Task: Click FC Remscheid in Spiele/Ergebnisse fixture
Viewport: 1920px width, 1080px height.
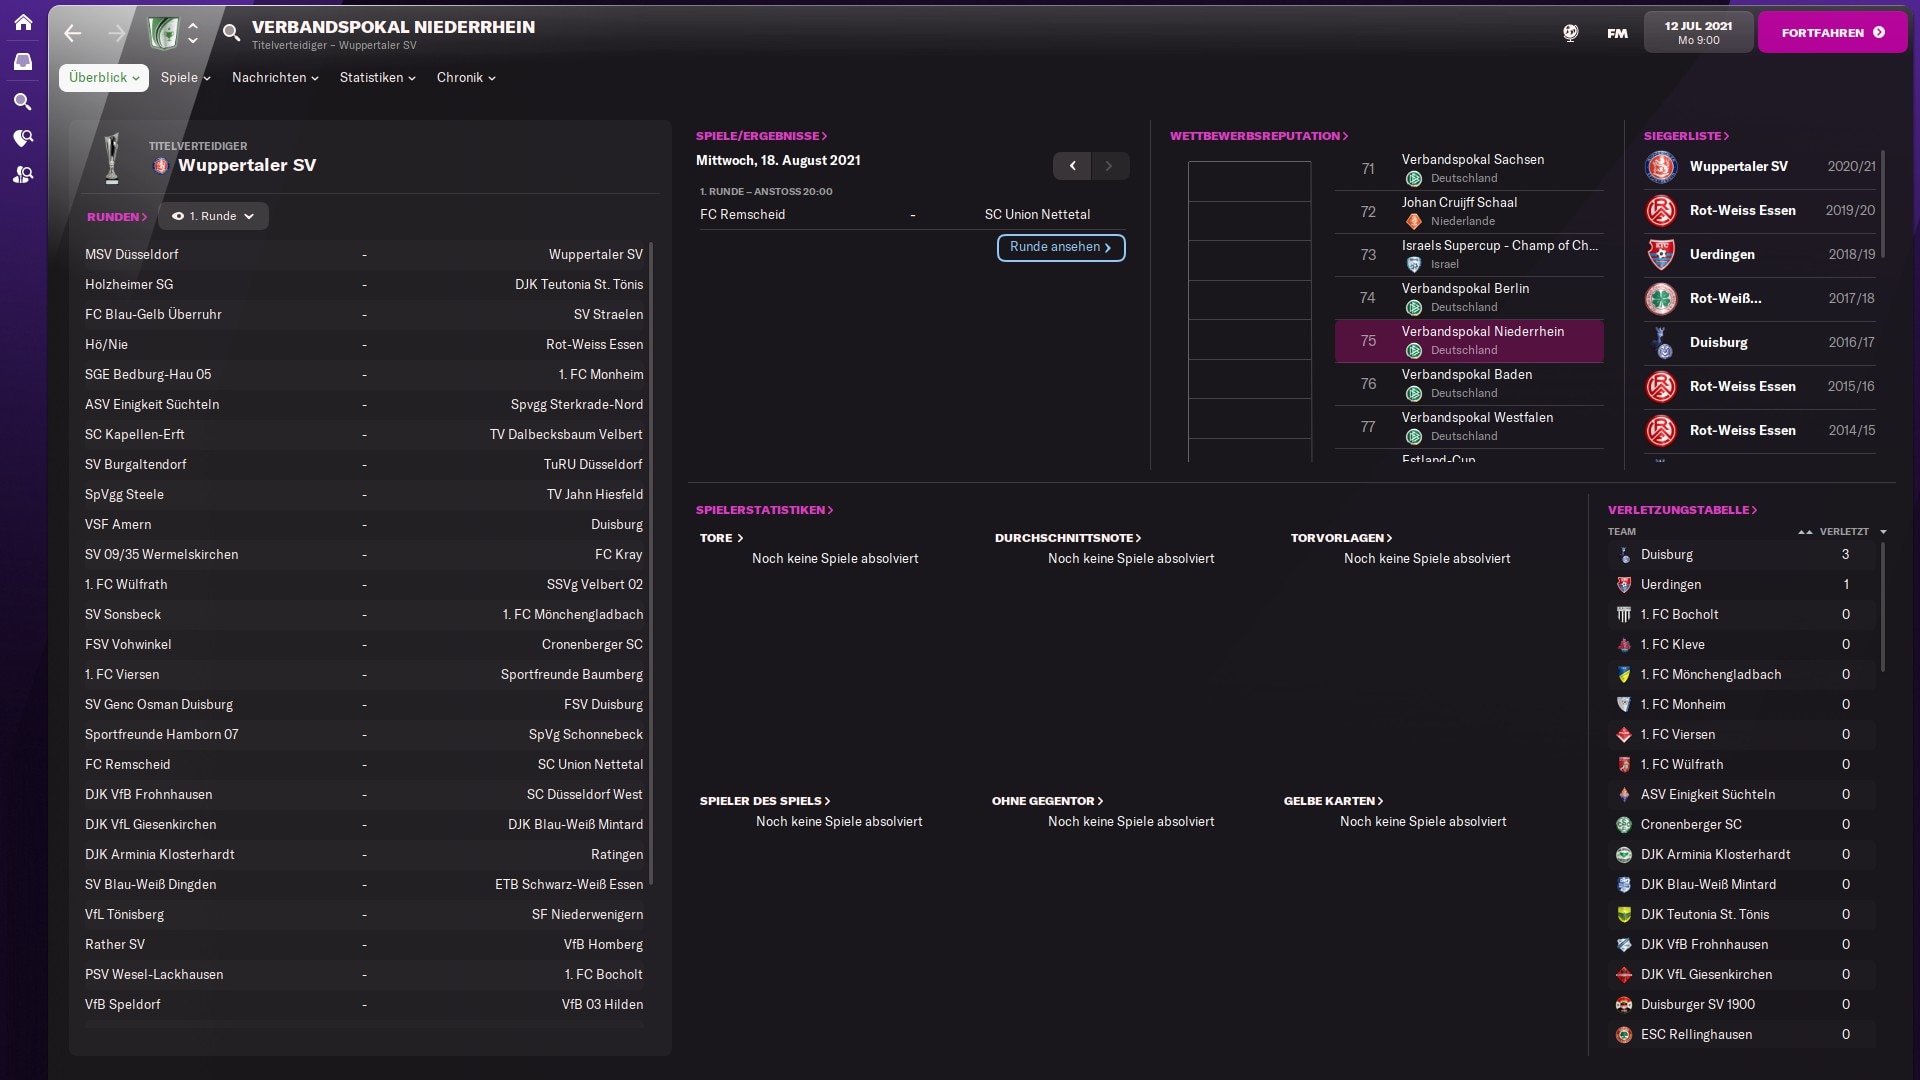Action: (x=742, y=215)
